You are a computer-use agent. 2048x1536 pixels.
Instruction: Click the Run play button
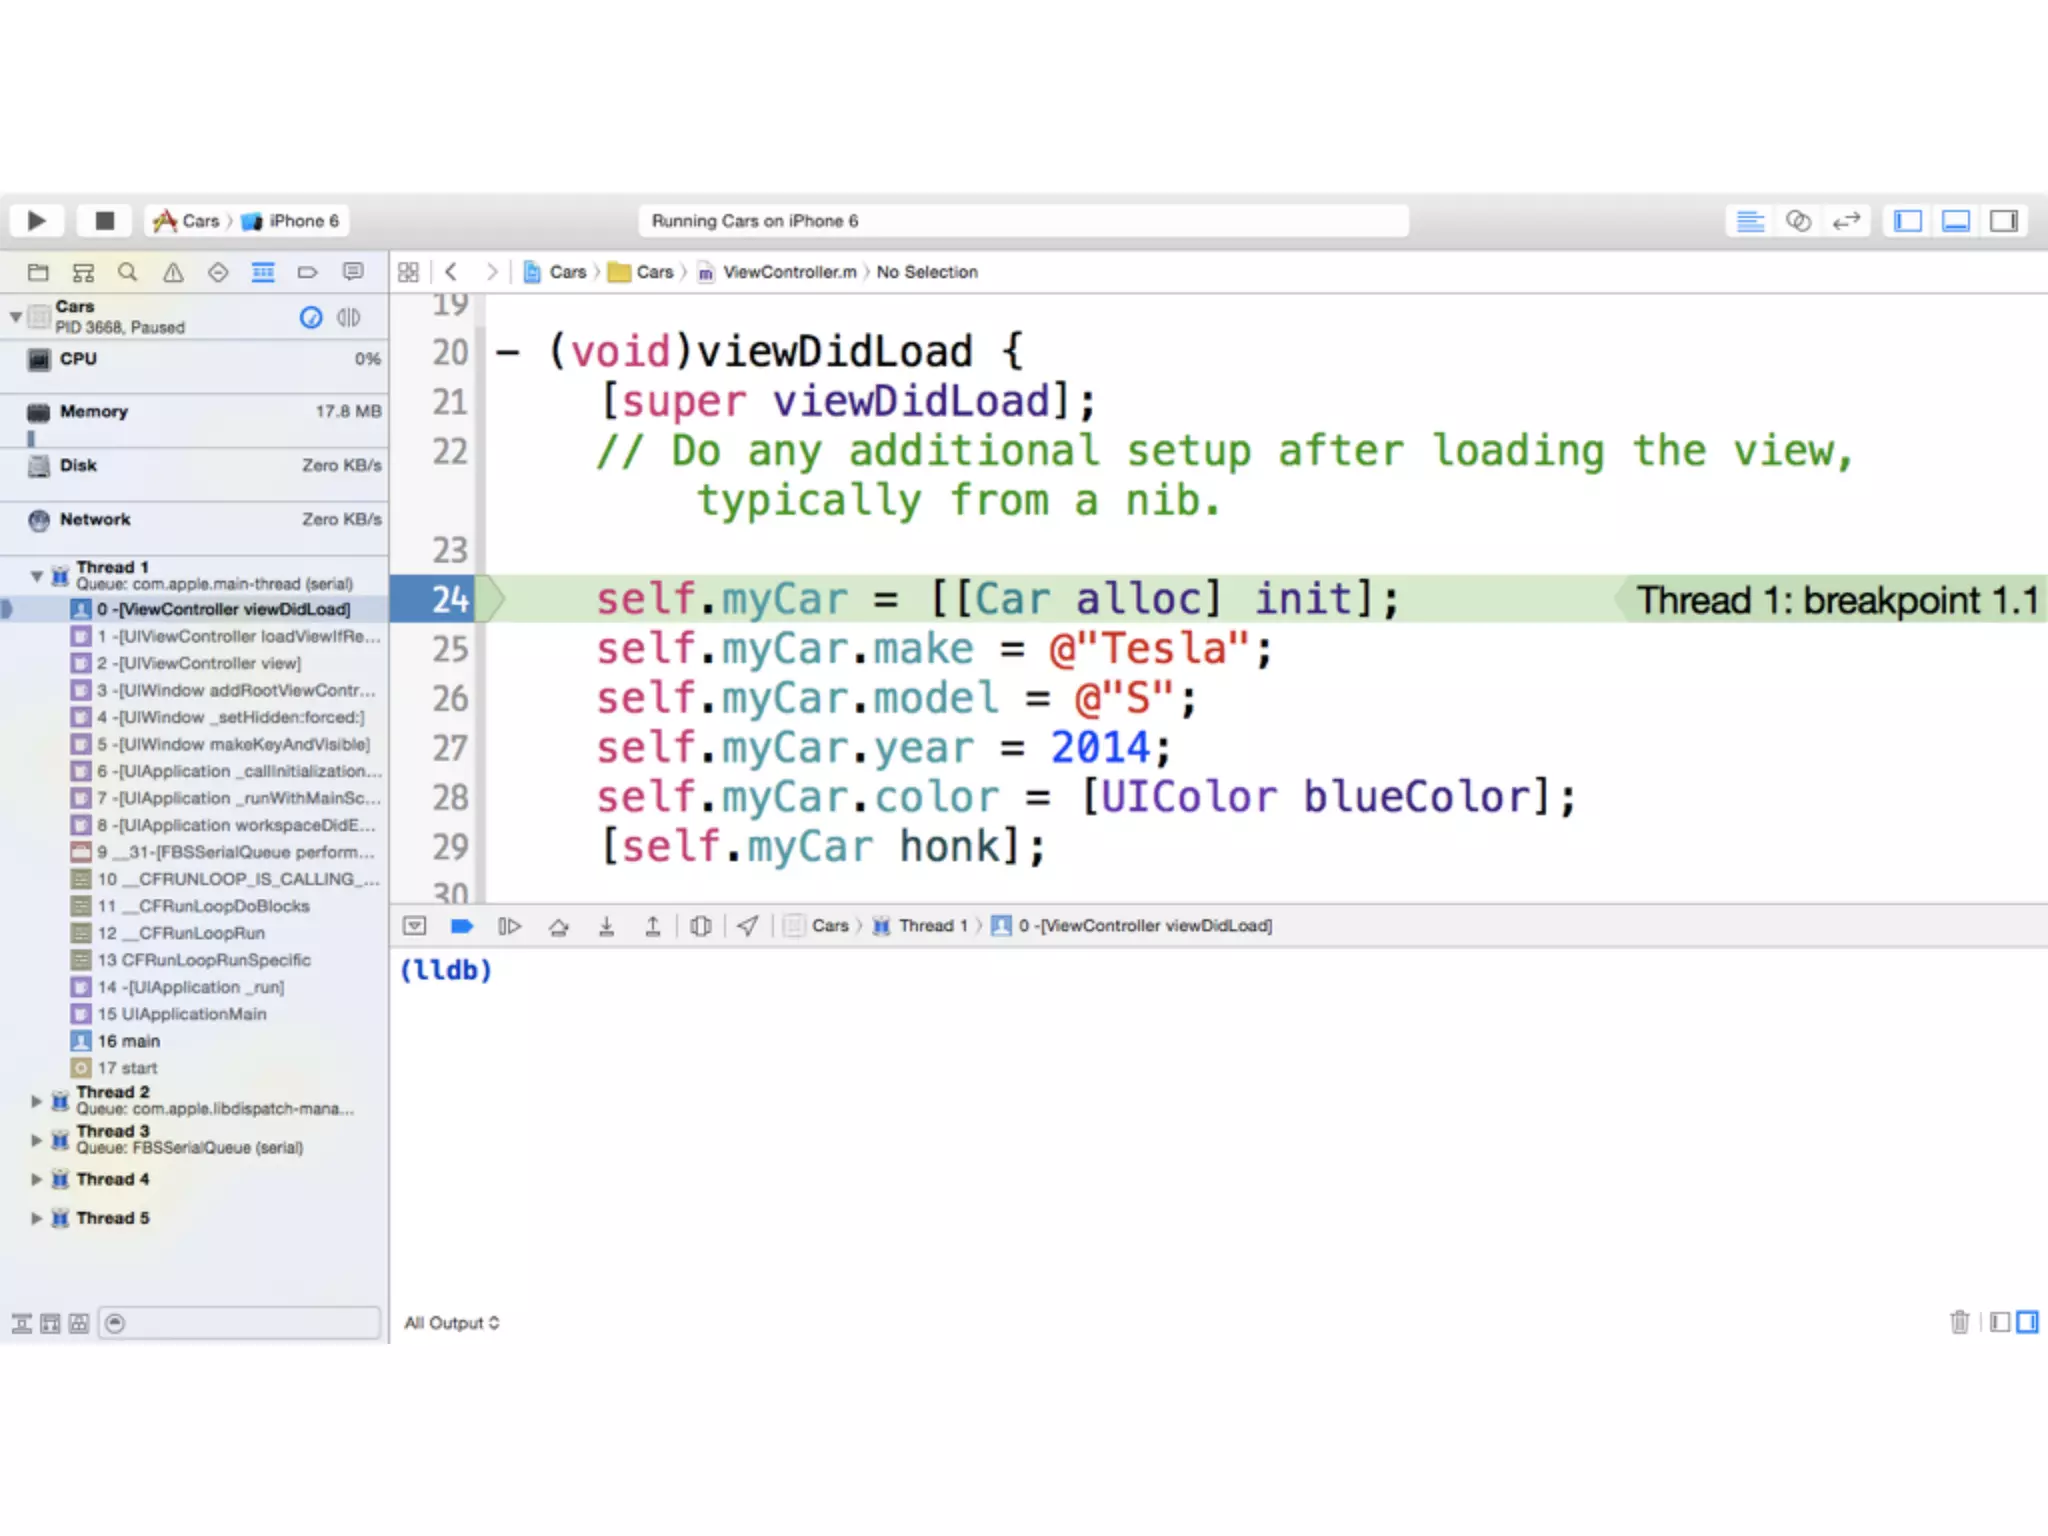pyautogui.click(x=37, y=220)
